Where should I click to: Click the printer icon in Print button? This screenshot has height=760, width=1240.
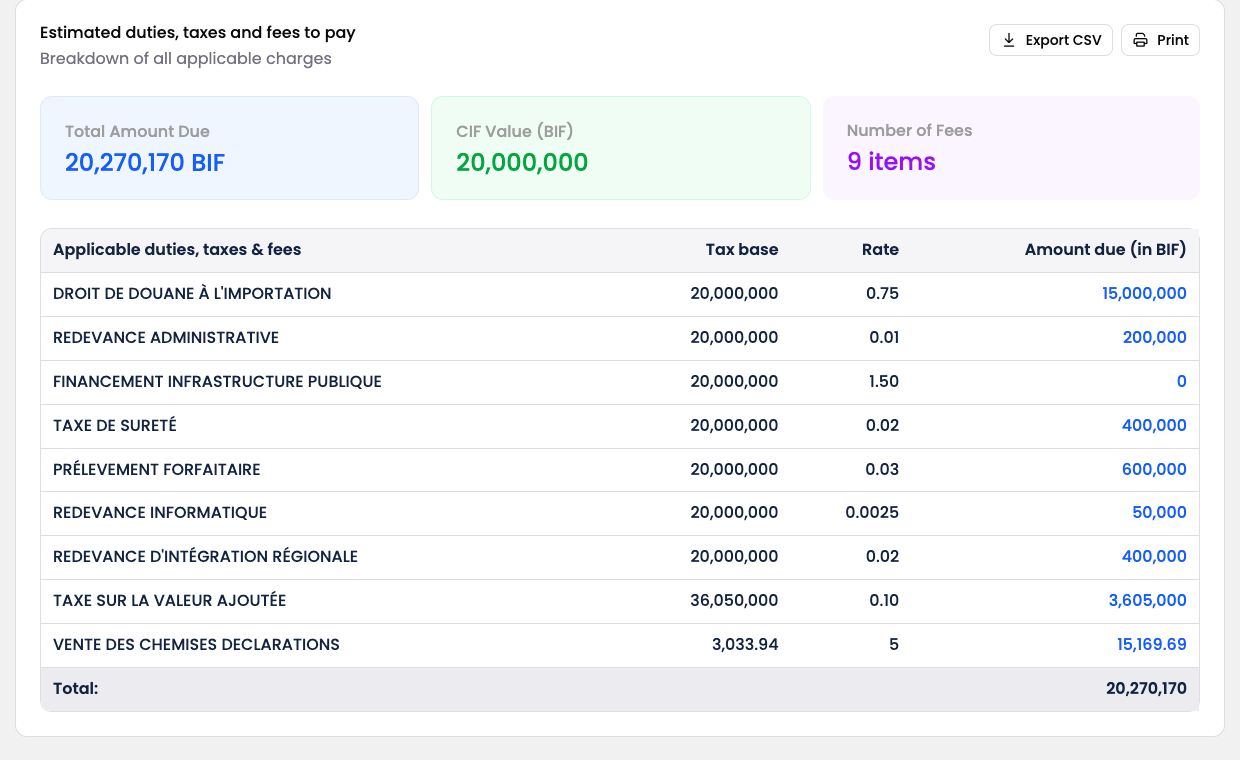1141,40
